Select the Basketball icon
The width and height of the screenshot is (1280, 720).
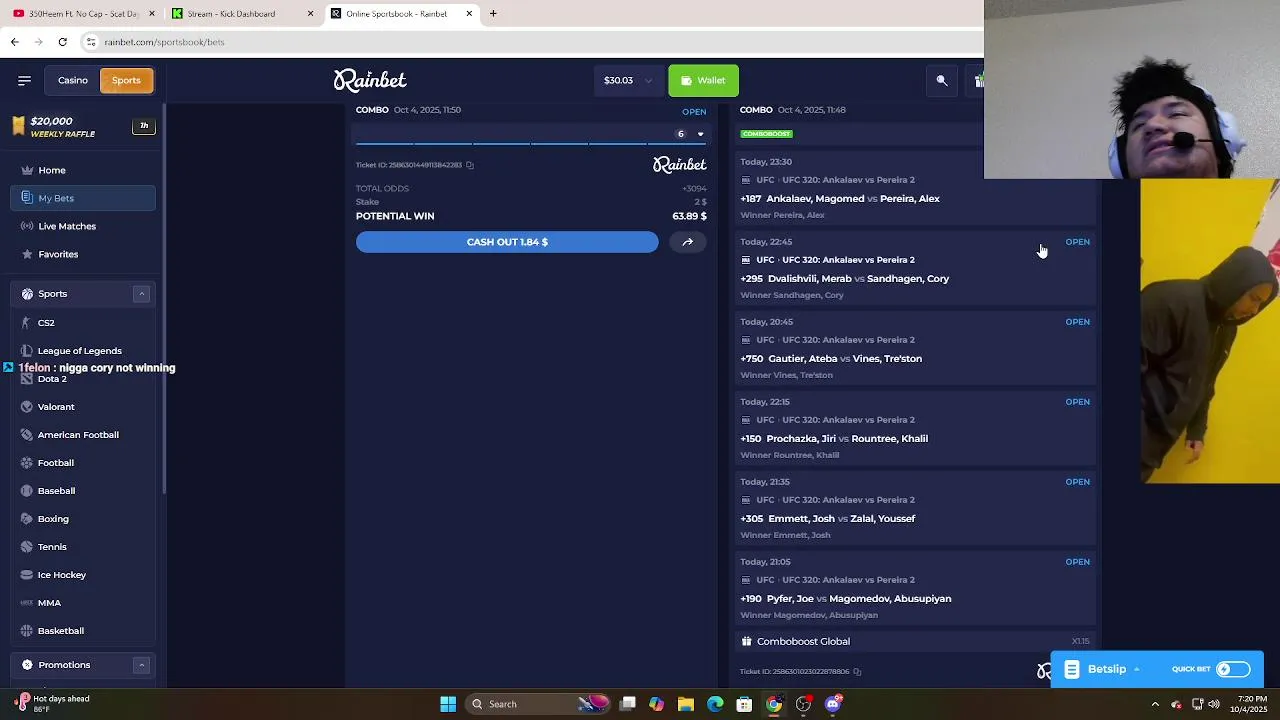[27, 631]
